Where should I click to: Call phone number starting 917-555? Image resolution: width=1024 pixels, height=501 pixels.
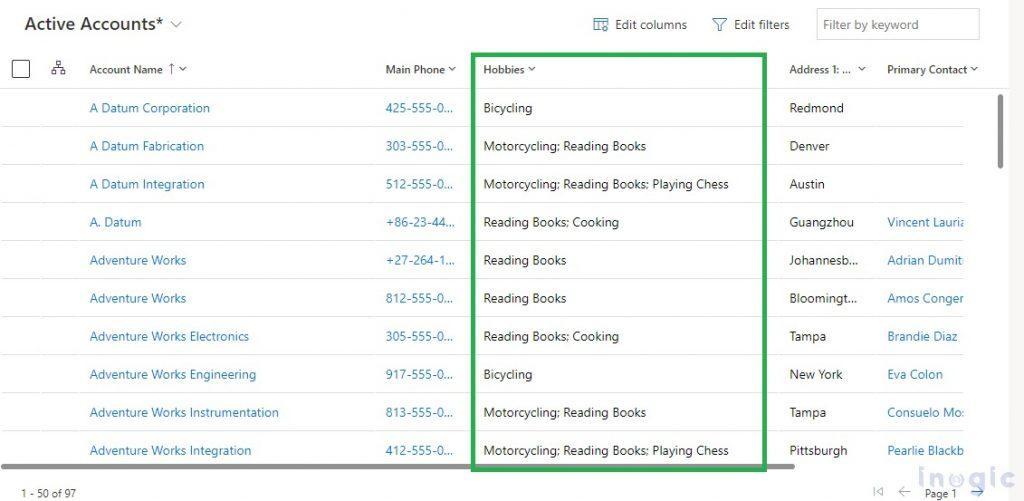pos(419,374)
